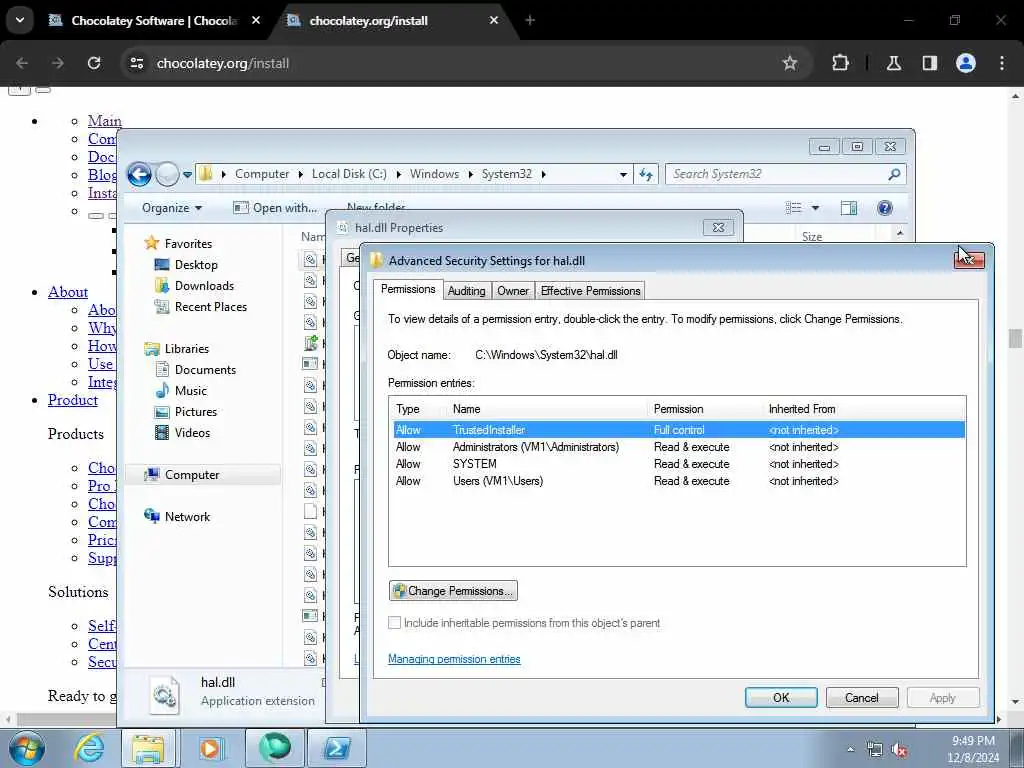Screen dimensions: 1024x768
Task: Show hidden tray icons arrow
Action: (850, 750)
